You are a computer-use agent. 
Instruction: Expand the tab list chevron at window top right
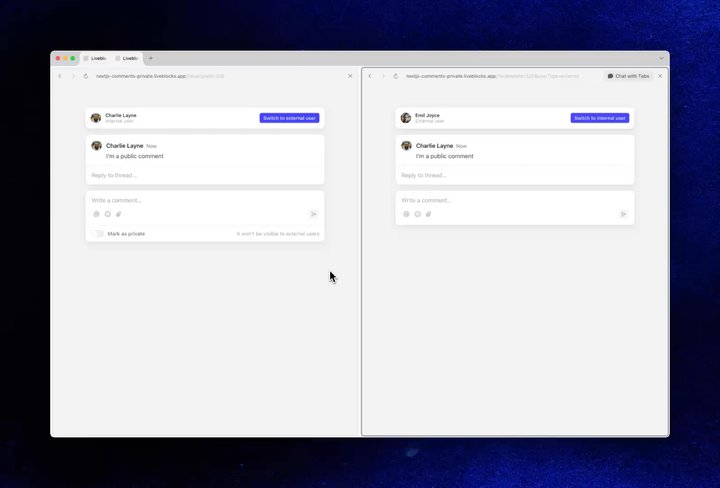pyautogui.click(x=661, y=58)
